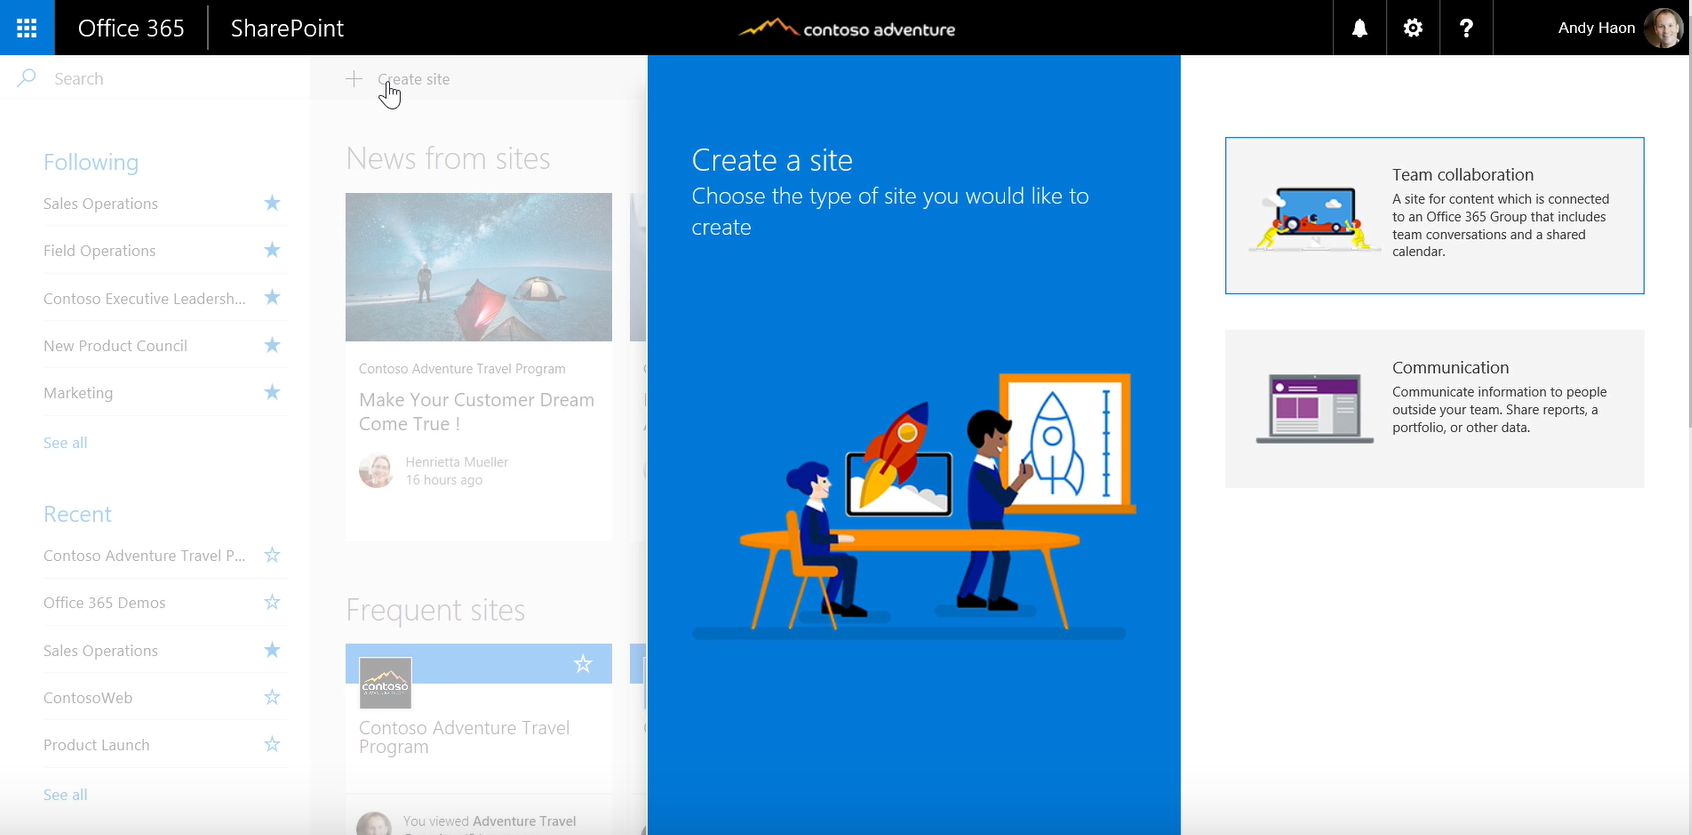Click the Contoso Adventure logo

846,28
